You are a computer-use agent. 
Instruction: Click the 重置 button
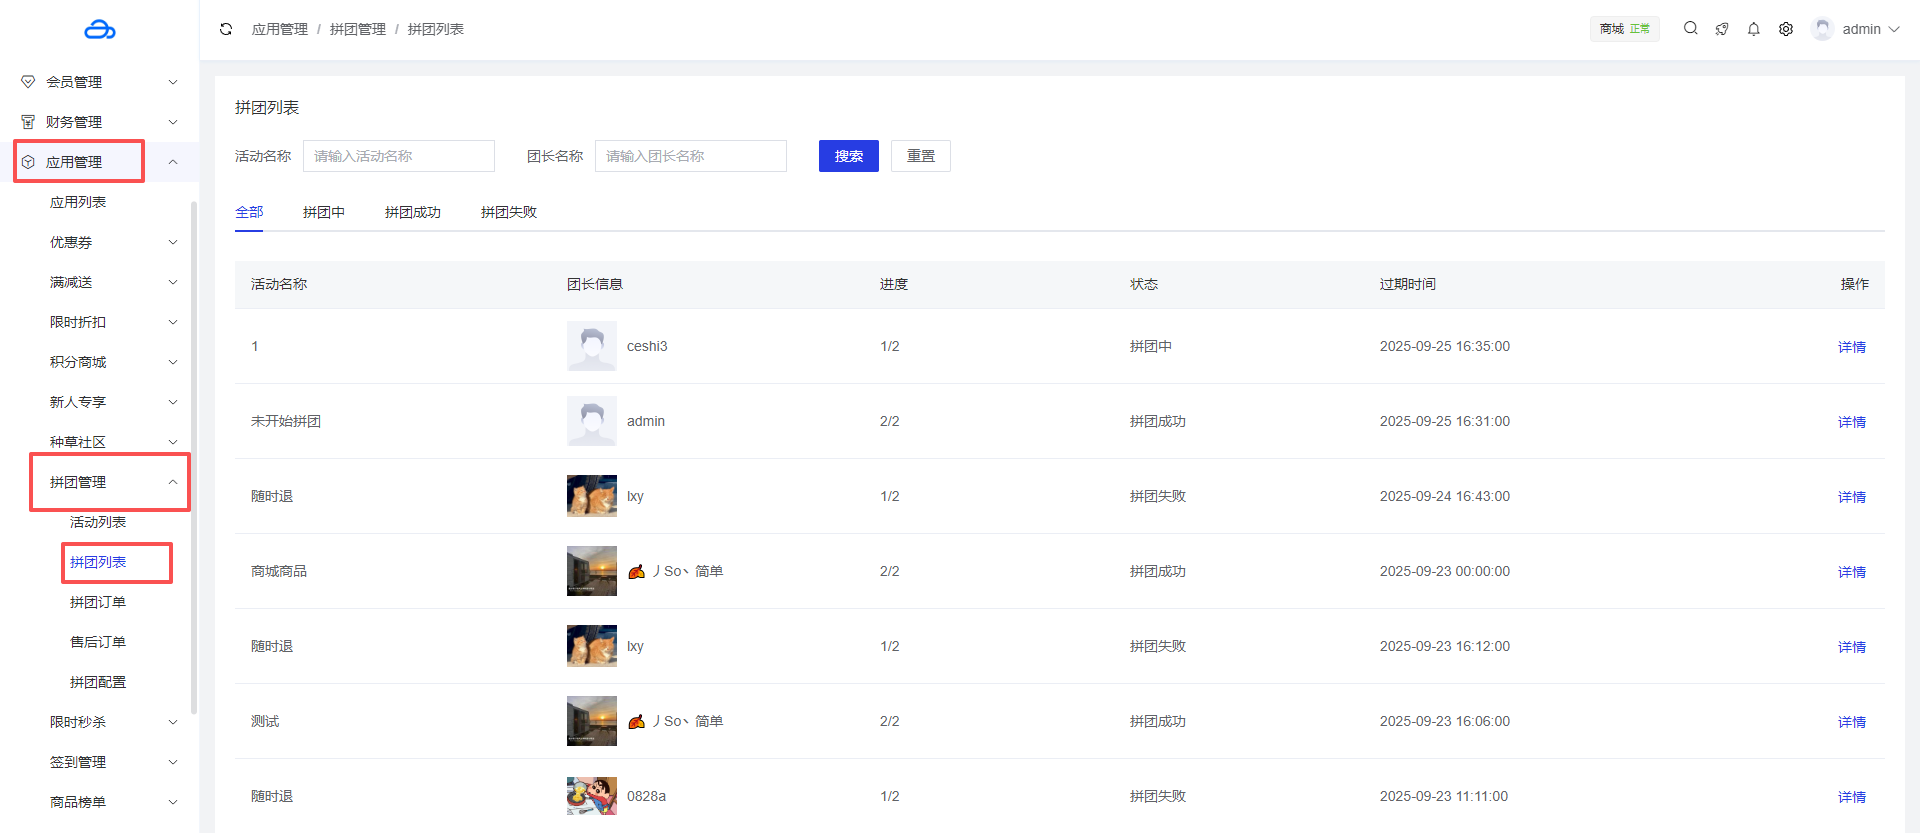pos(920,156)
